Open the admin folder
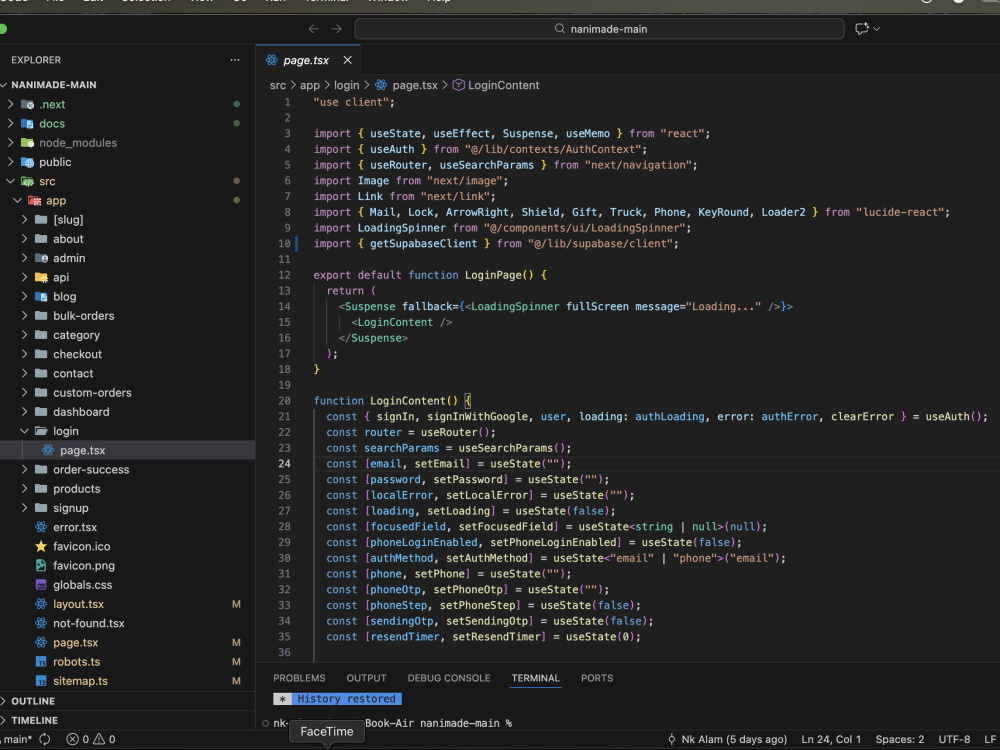This screenshot has width=1000, height=750. coord(69,258)
